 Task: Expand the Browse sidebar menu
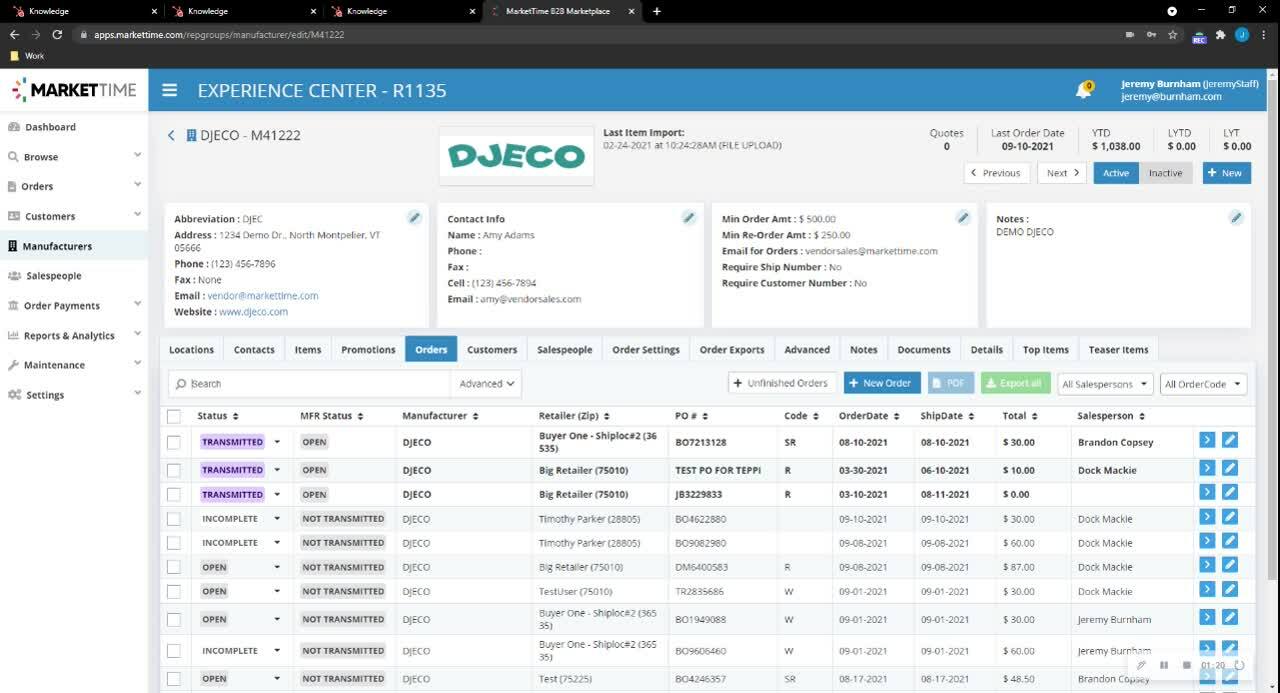pos(74,157)
